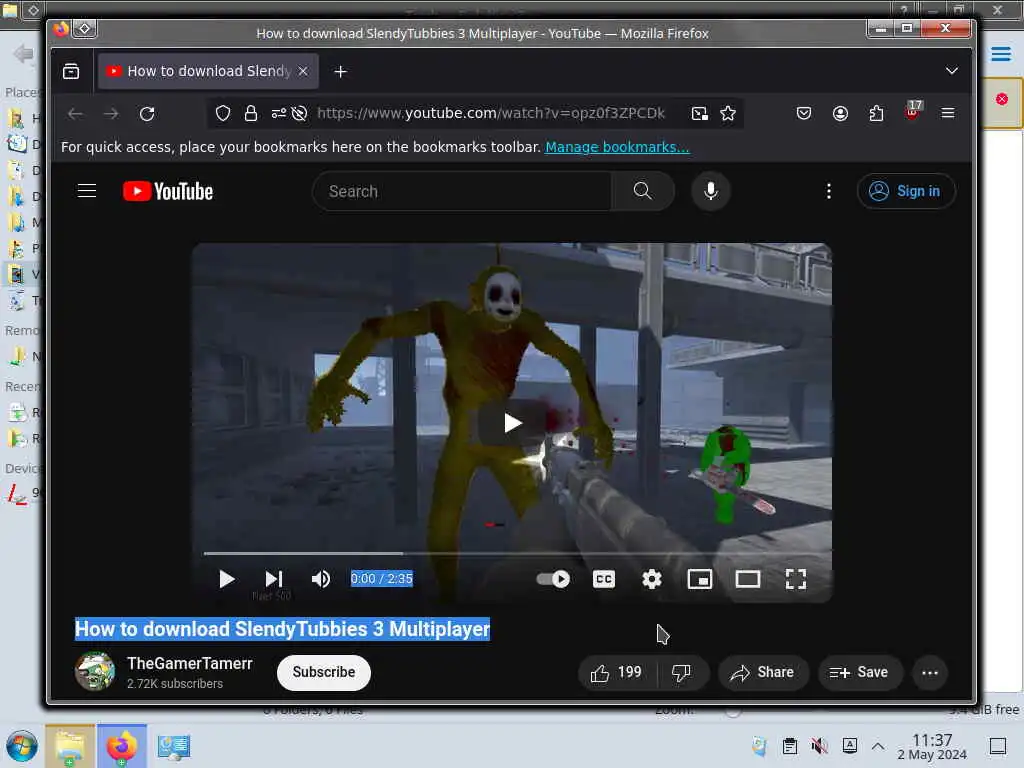Screen dimensions: 1024x768
Task: Show desktop via taskbar corner button
Action: [998, 746]
